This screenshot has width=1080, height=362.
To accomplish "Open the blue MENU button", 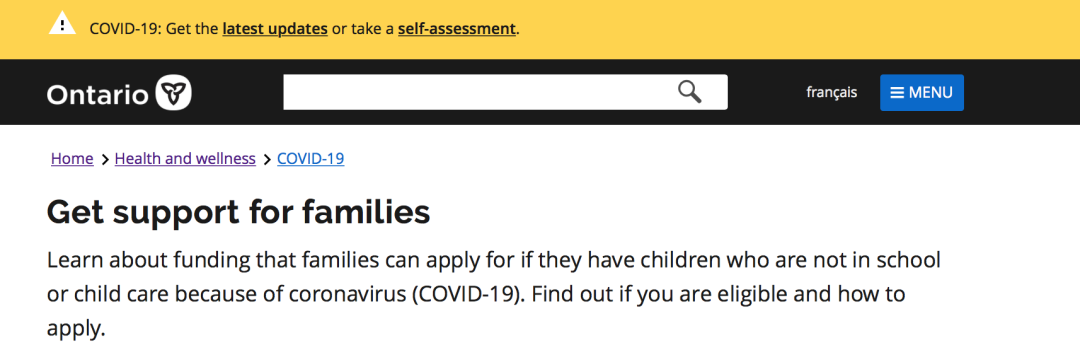I will point(922,92).
